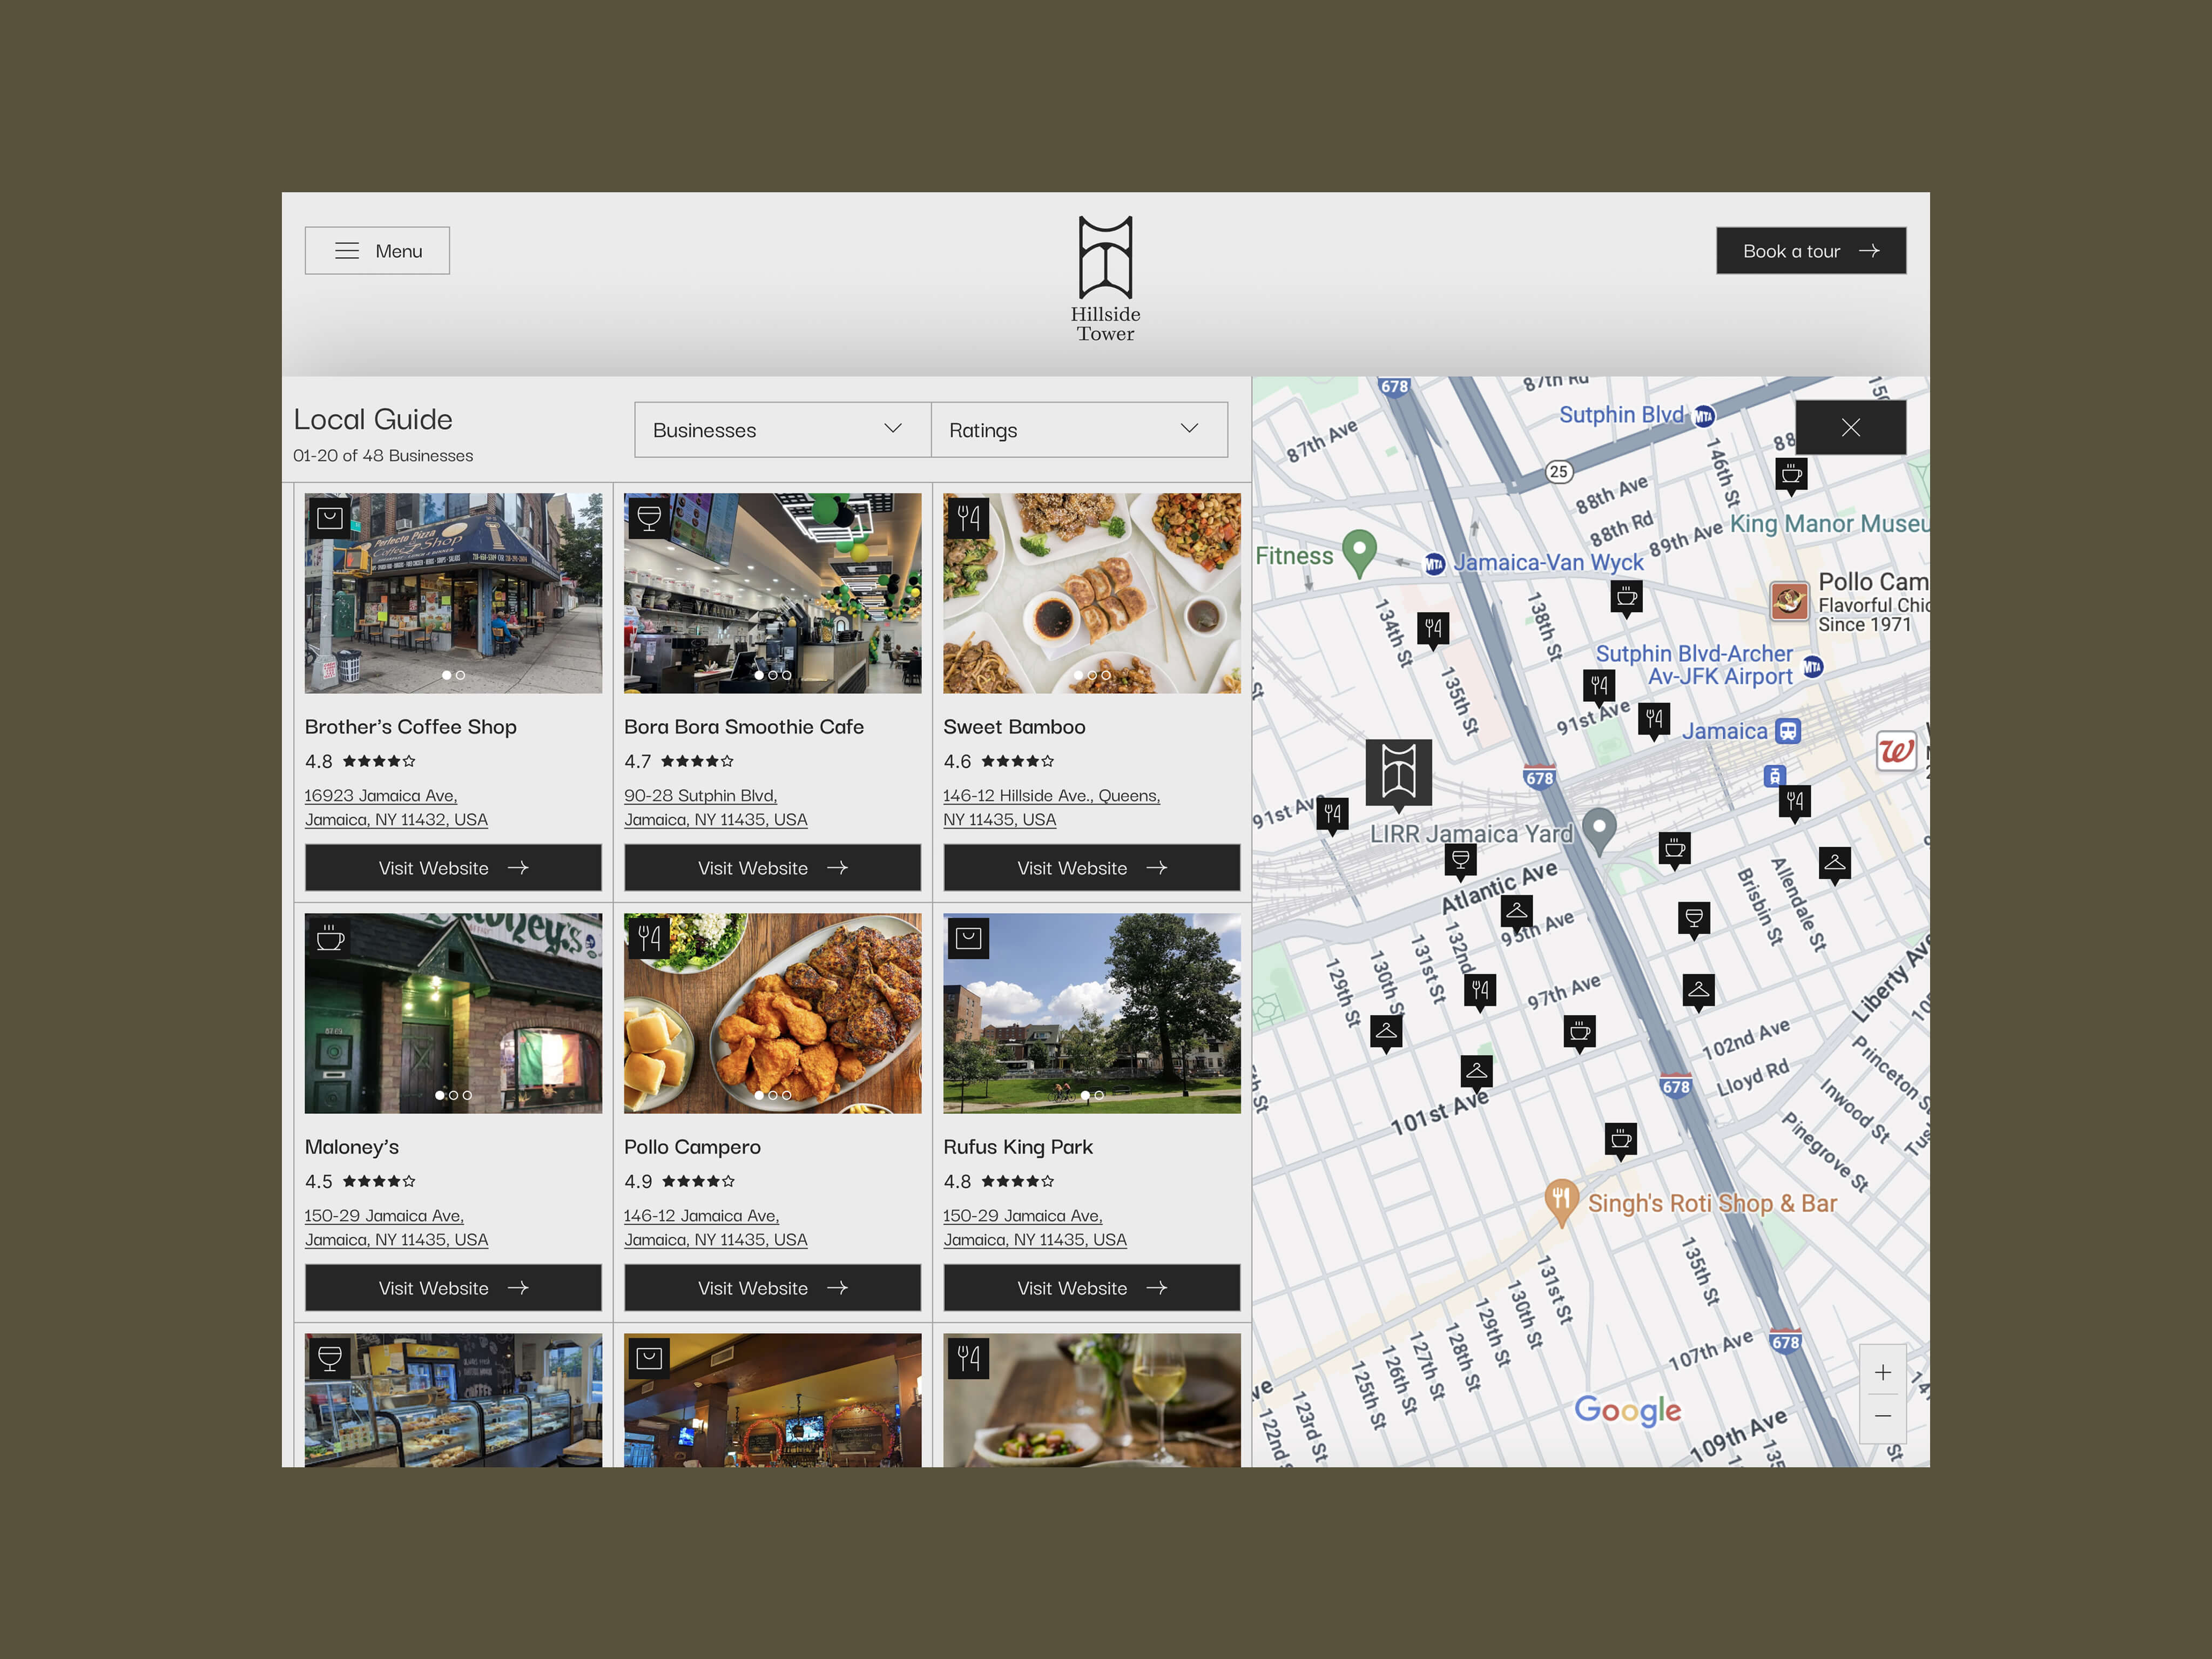Click drink marker near Brisbin St

click(x=1694, y=919)
